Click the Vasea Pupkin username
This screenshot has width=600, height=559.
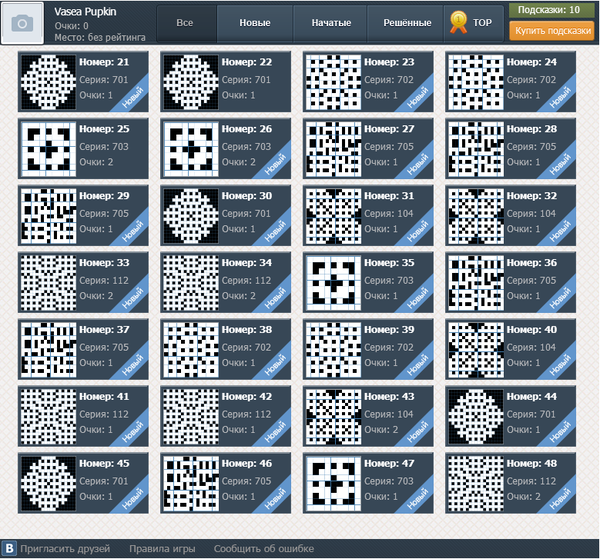coord(88,10)
